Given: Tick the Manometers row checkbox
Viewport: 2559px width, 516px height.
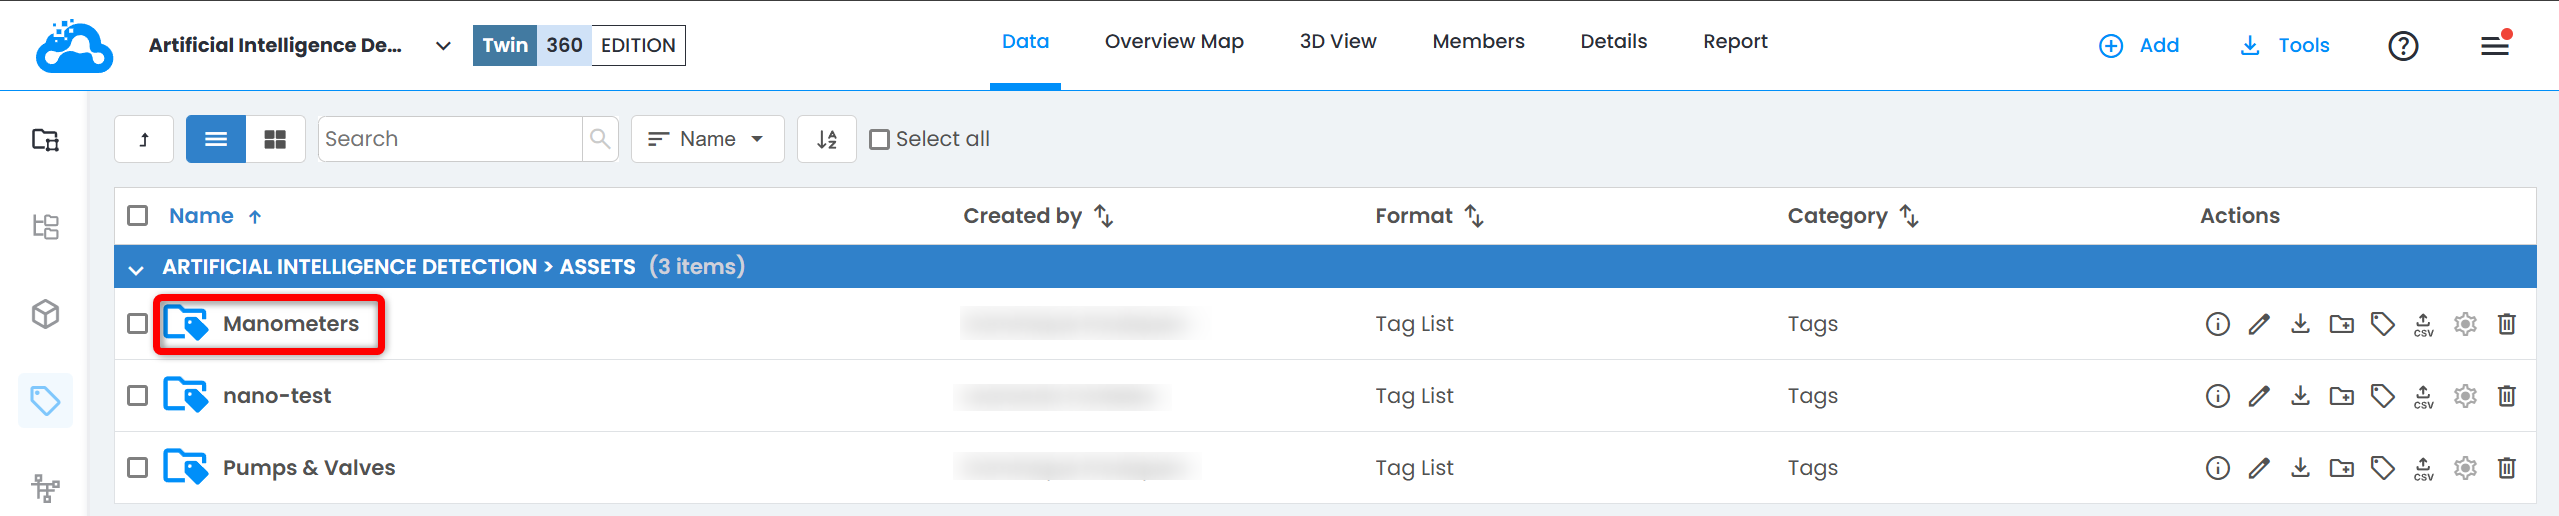Looking at the screenshot, I should tap(138, 324).
